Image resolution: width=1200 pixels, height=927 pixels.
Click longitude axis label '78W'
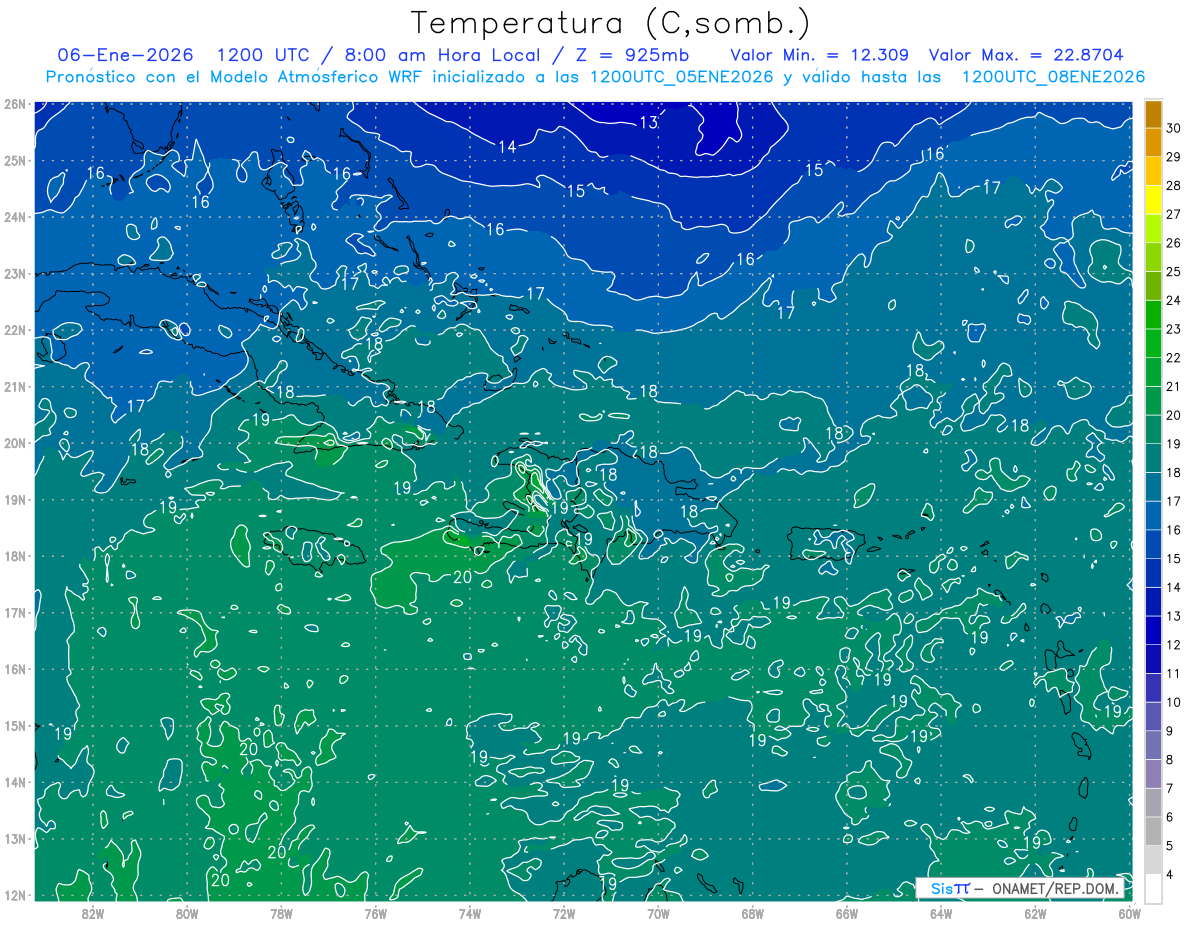(281, 913)
